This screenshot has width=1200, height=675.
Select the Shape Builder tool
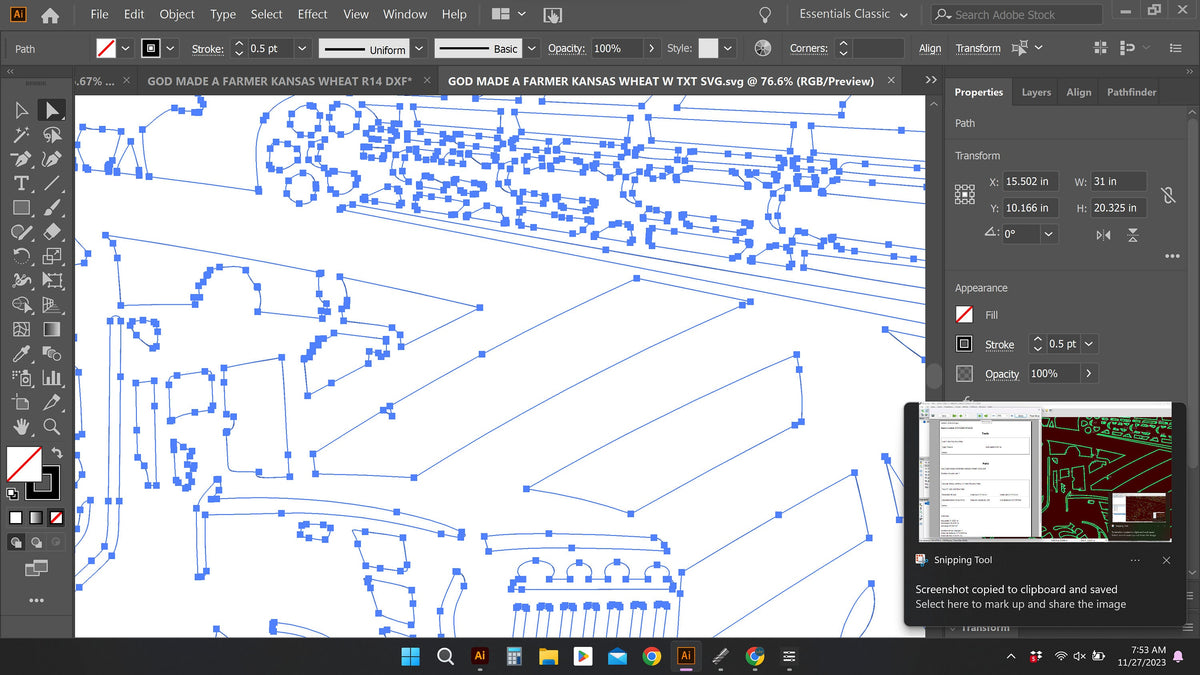point(21,305)
